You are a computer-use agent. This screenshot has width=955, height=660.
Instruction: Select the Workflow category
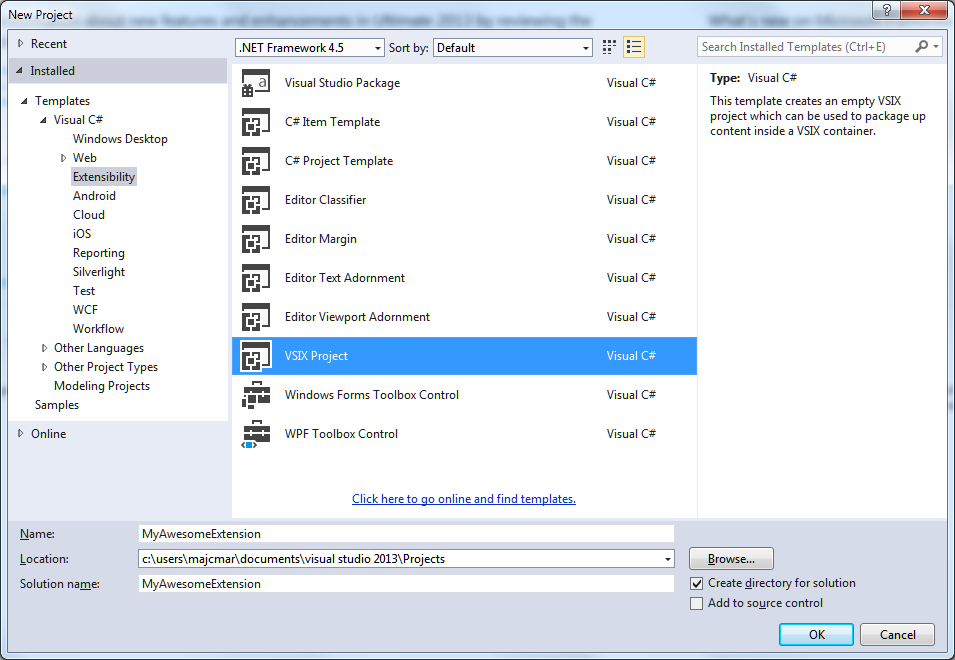98,329
